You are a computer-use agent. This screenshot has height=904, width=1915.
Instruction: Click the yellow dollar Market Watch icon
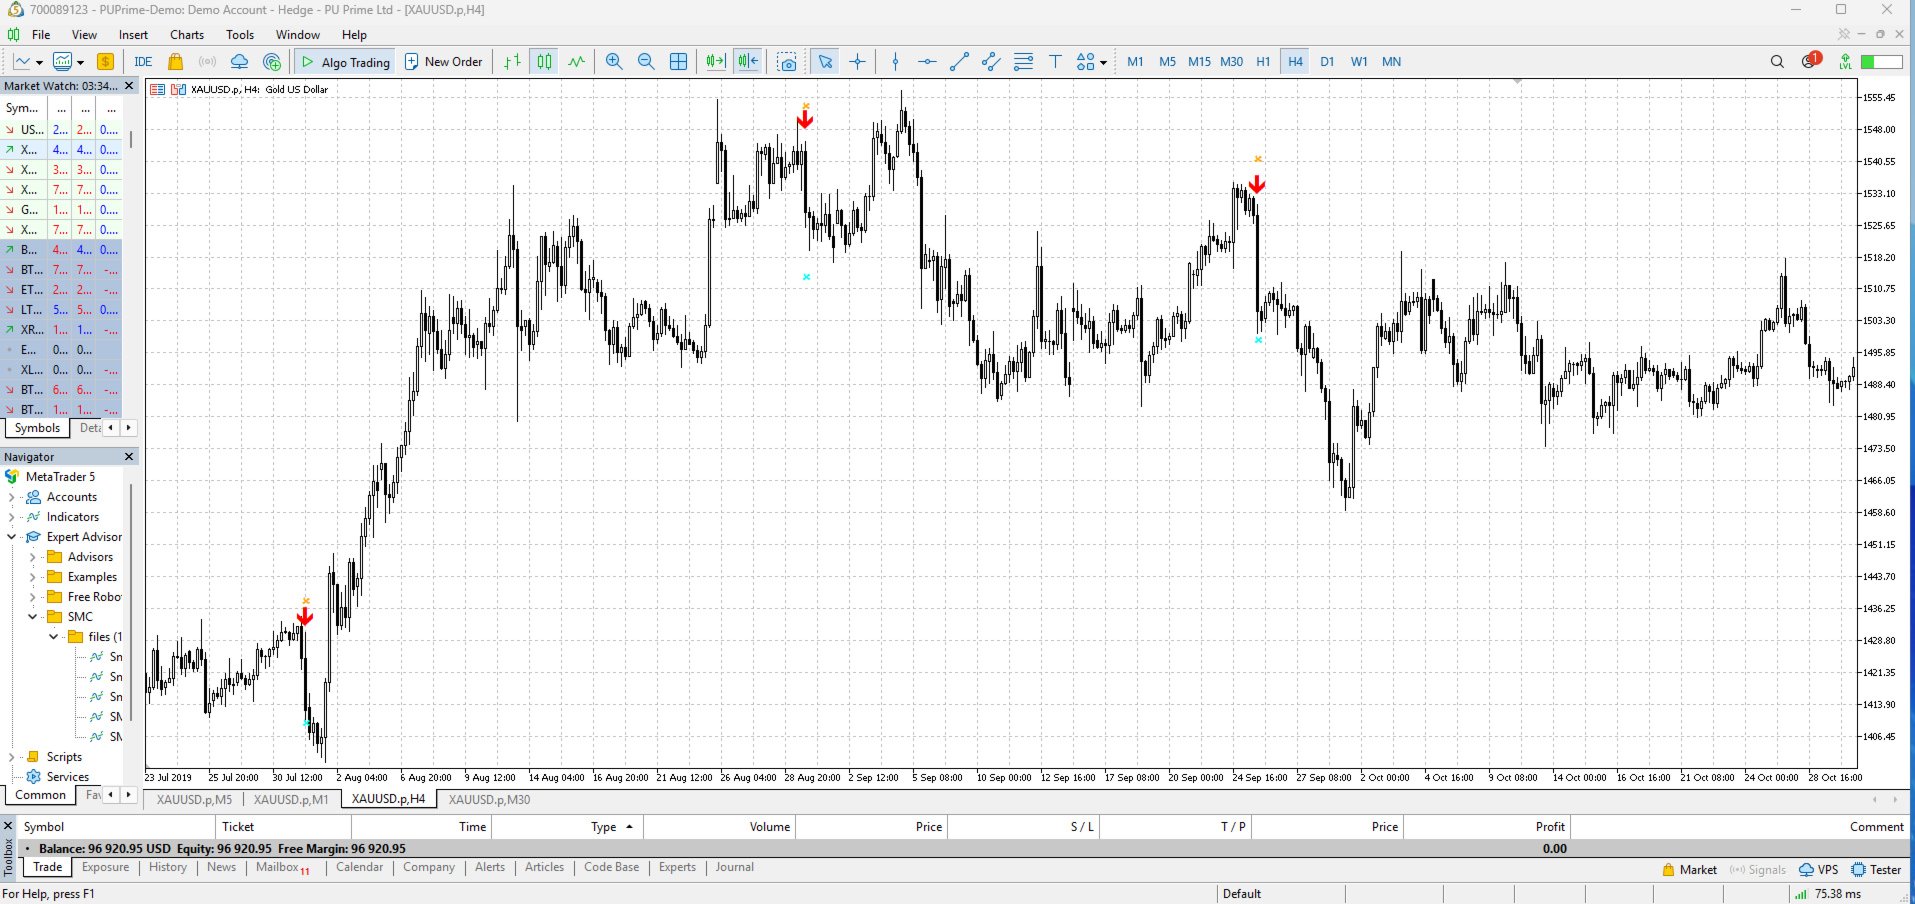tap(105, 62)
